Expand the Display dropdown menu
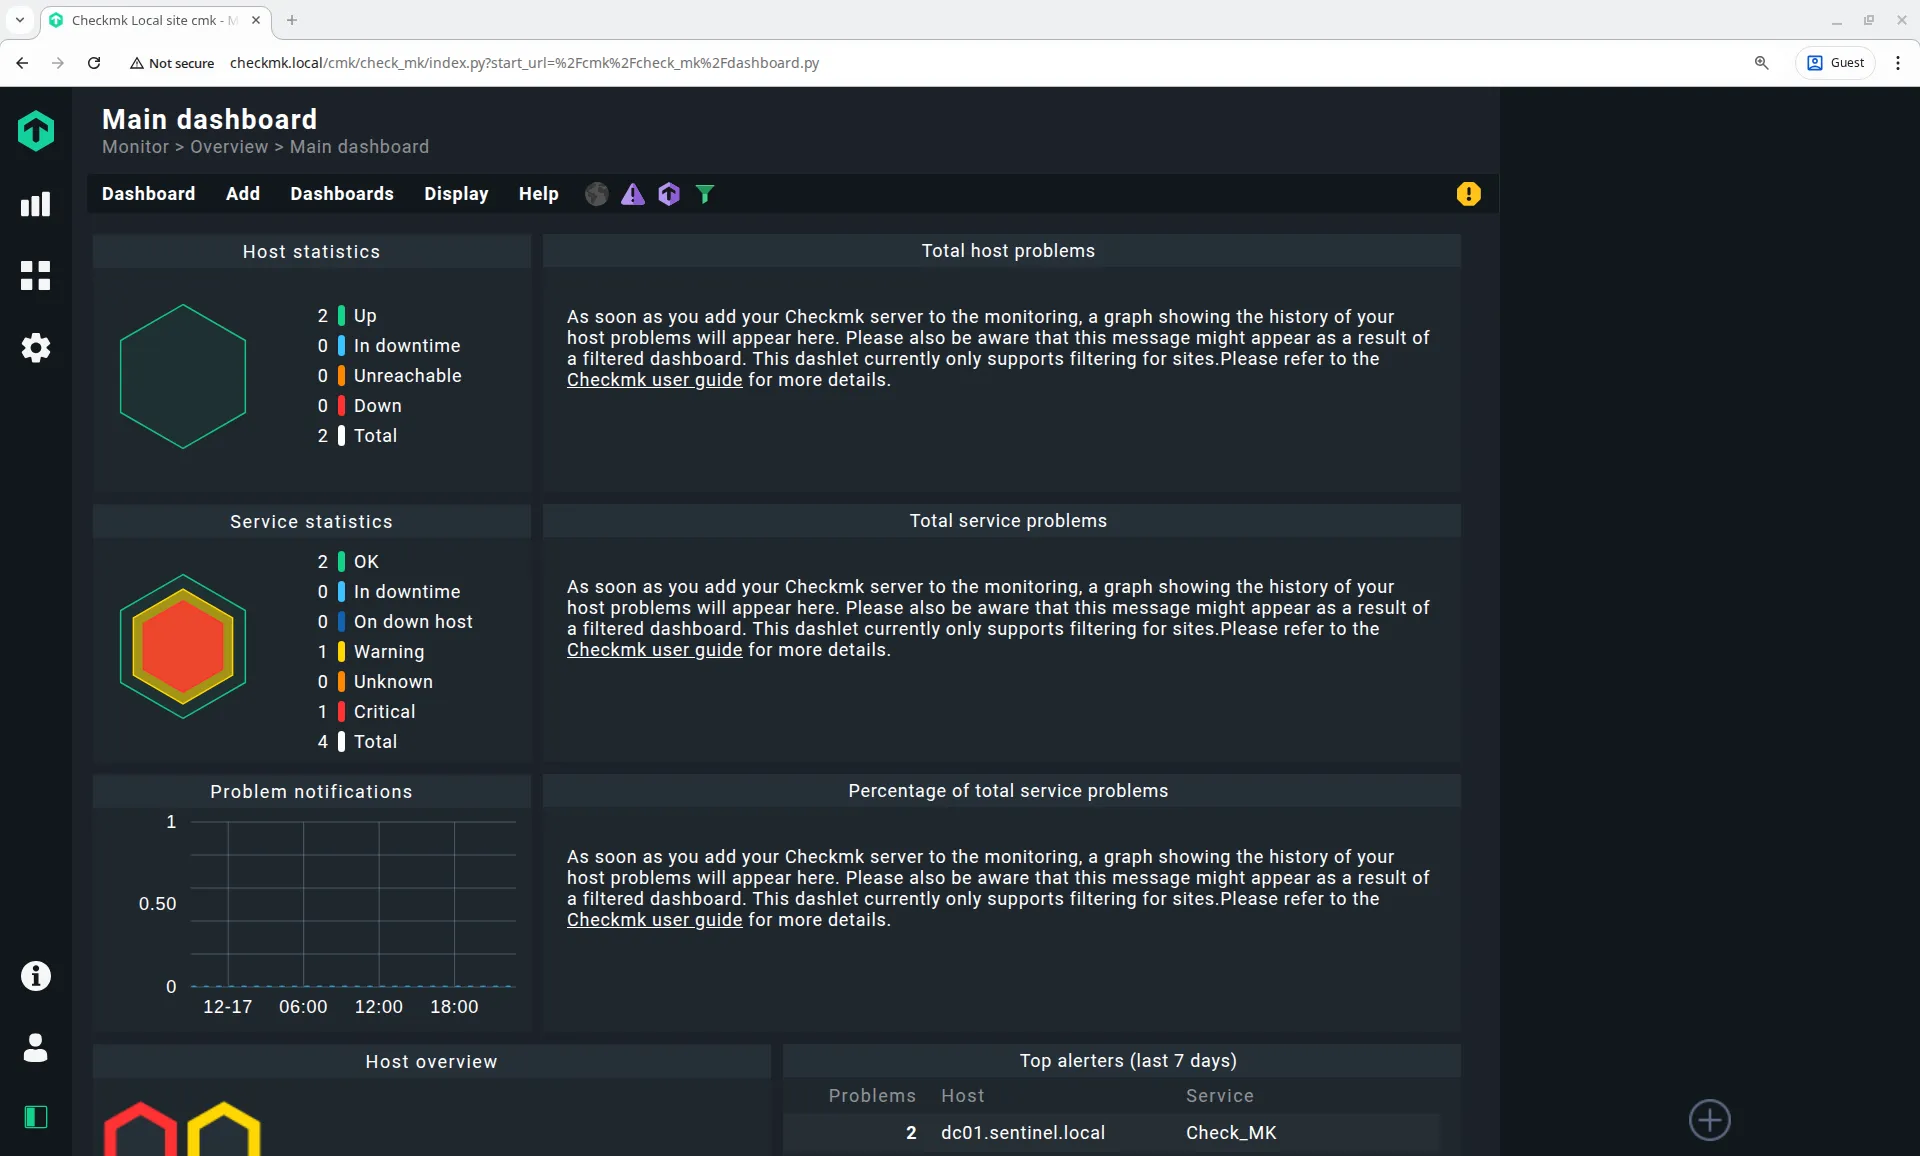Viewport: 1920px width, 1156px height. pyautogui.click(x=456, y=194)
